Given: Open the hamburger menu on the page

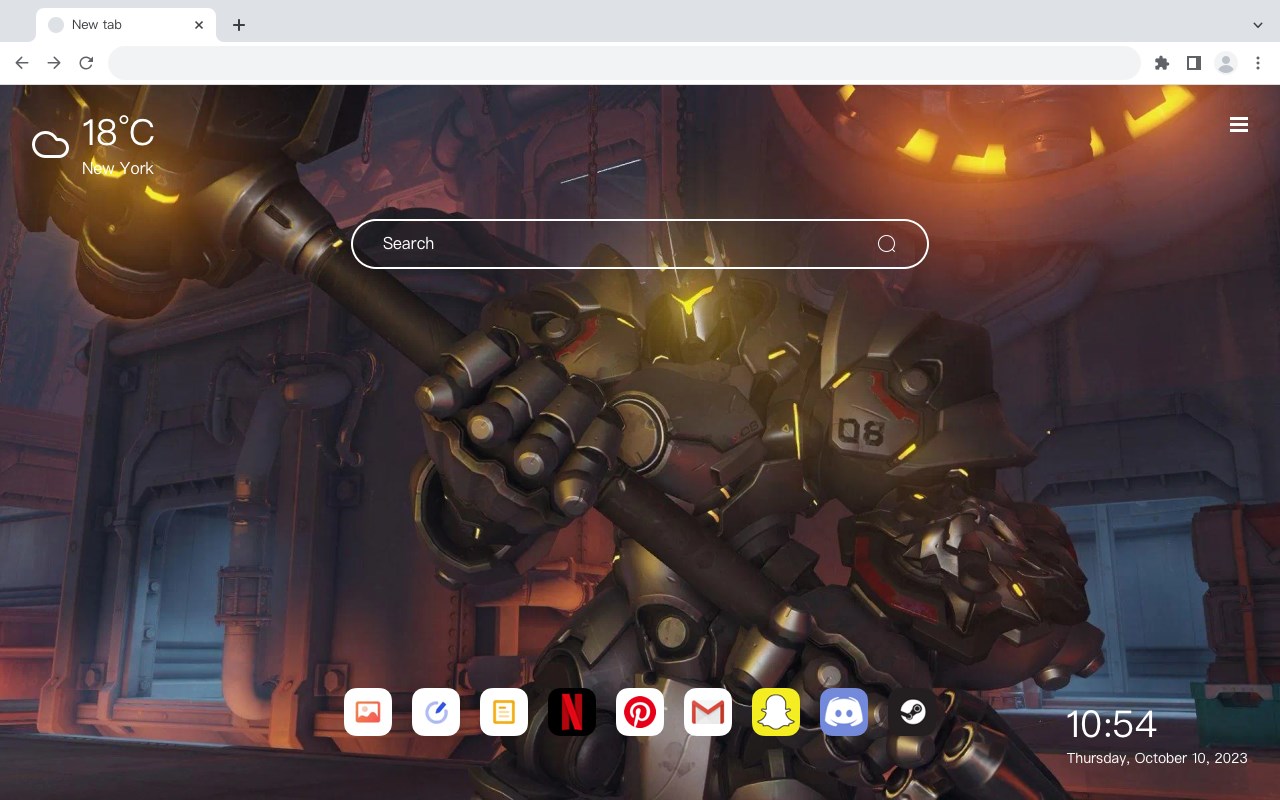Looking at the screenshot, I should coord(1239,125).
